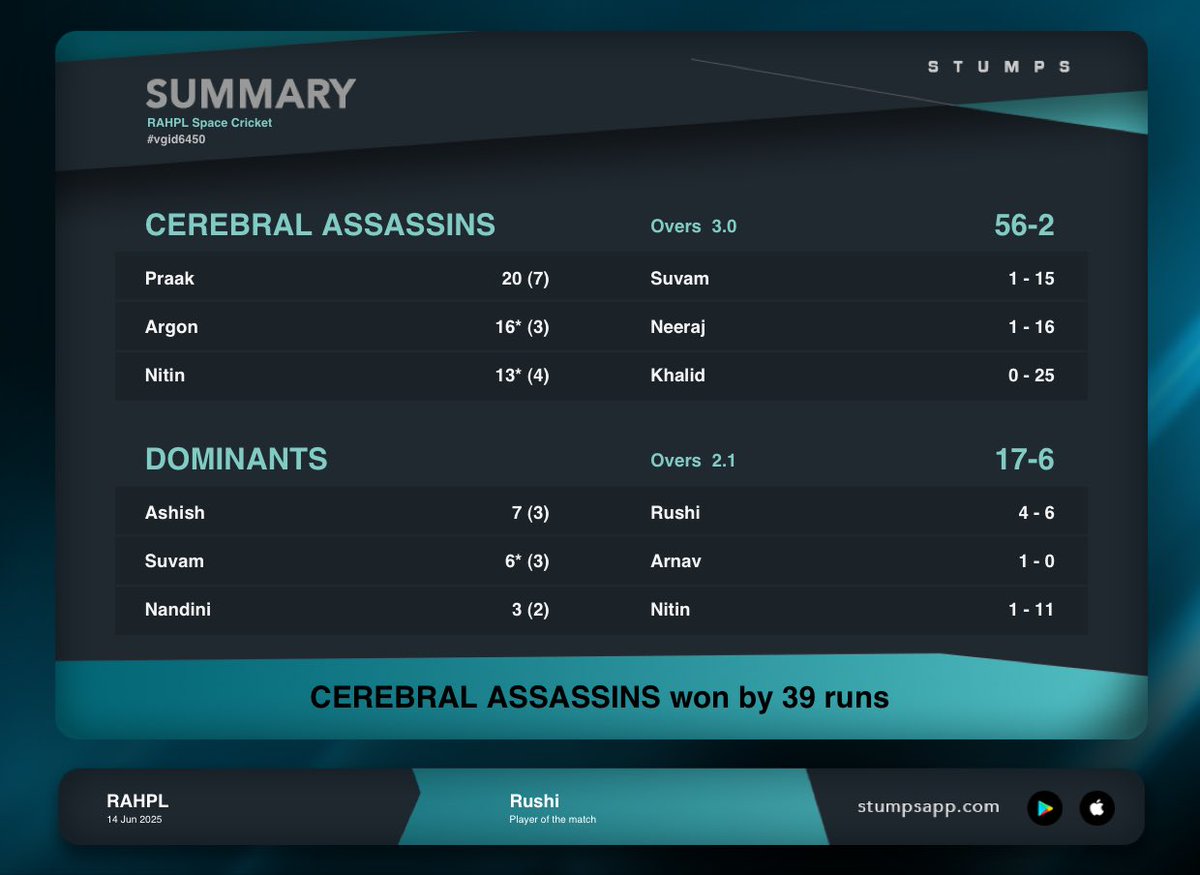Click the Player of the match caption
This screenshot has height=875, width=1200.
point(552,820)
